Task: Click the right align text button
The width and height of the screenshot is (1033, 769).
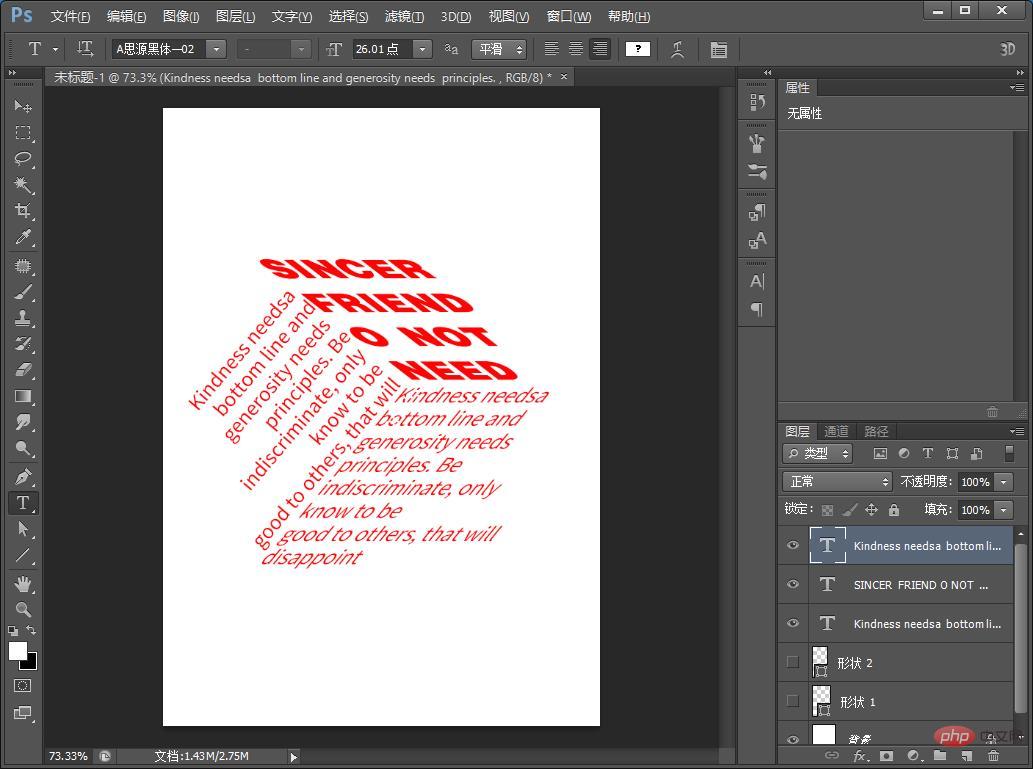Action: (x=600, y=49)
